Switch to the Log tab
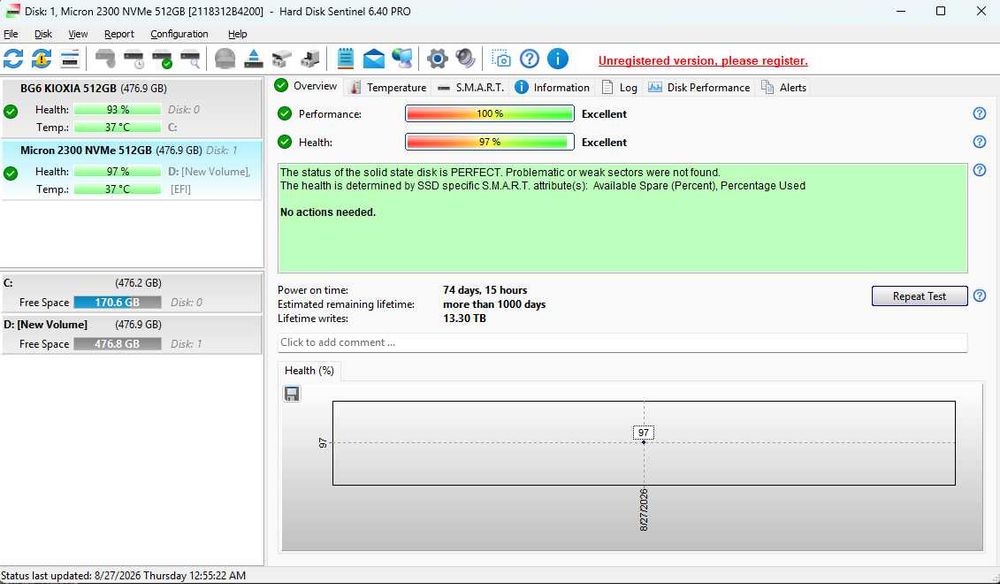This screenshot has width=1000, height=584. point(619,87)
